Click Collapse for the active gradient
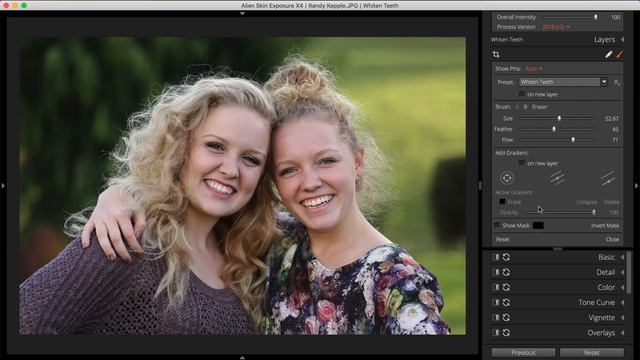Image resolution: width=640 pixels, height=360 pixels. pyautogui.click(x=587, y=202)
